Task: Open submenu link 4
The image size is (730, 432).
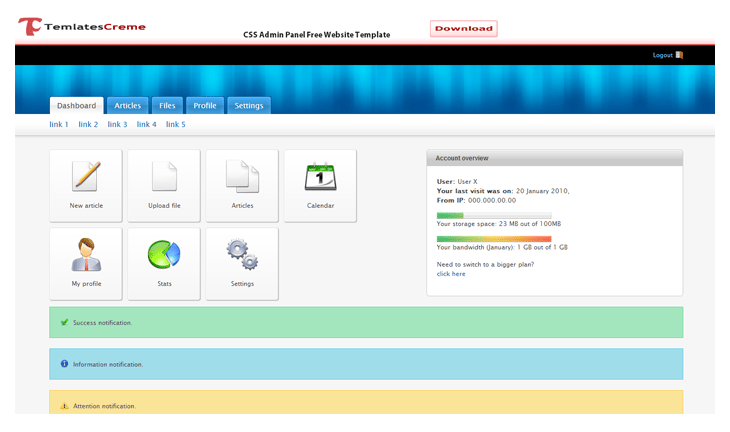Action: [x=146, y=124]
